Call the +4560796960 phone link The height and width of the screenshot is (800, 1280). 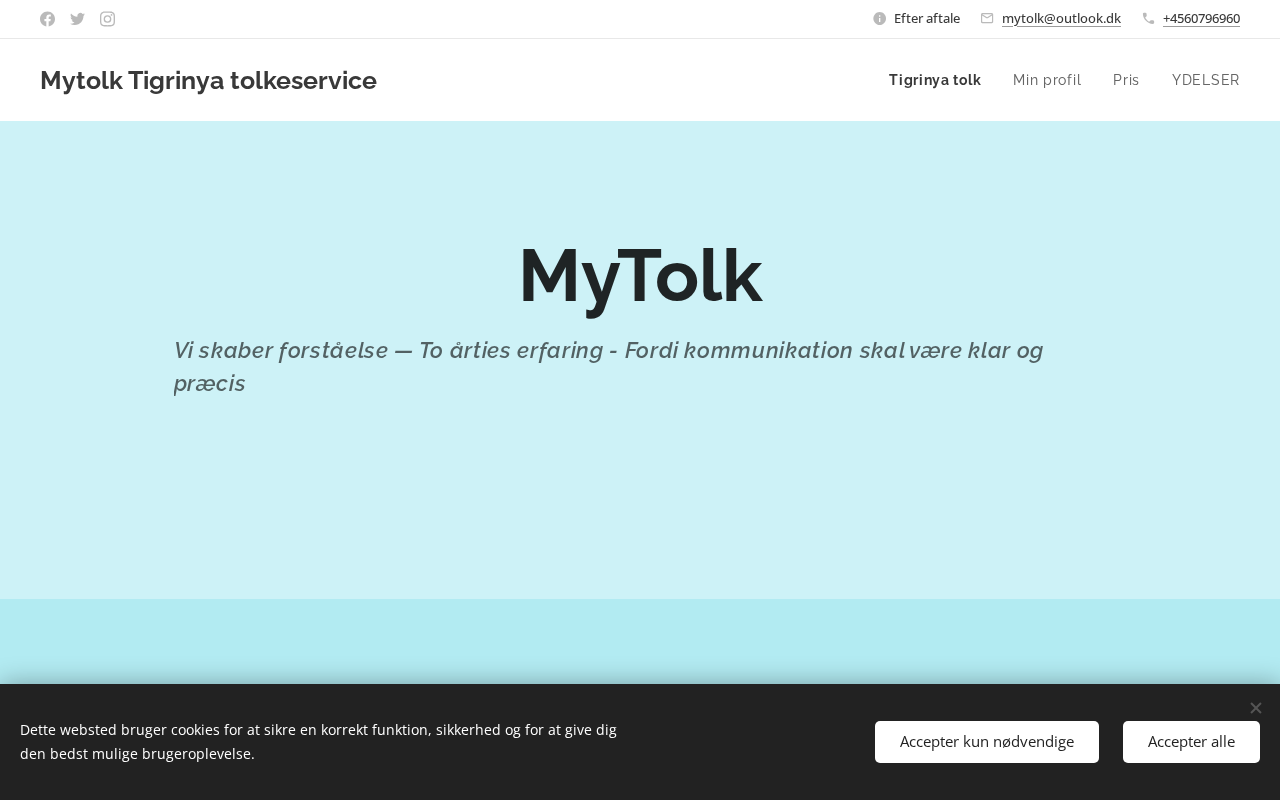[x=1201, y=19]
